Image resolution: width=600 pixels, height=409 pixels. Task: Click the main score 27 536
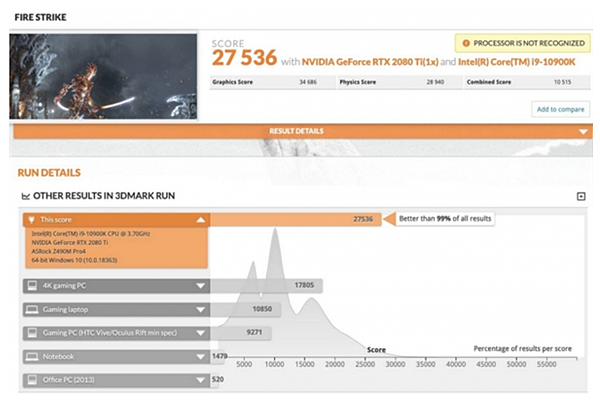pyautogui.click(x=244, y=58)
